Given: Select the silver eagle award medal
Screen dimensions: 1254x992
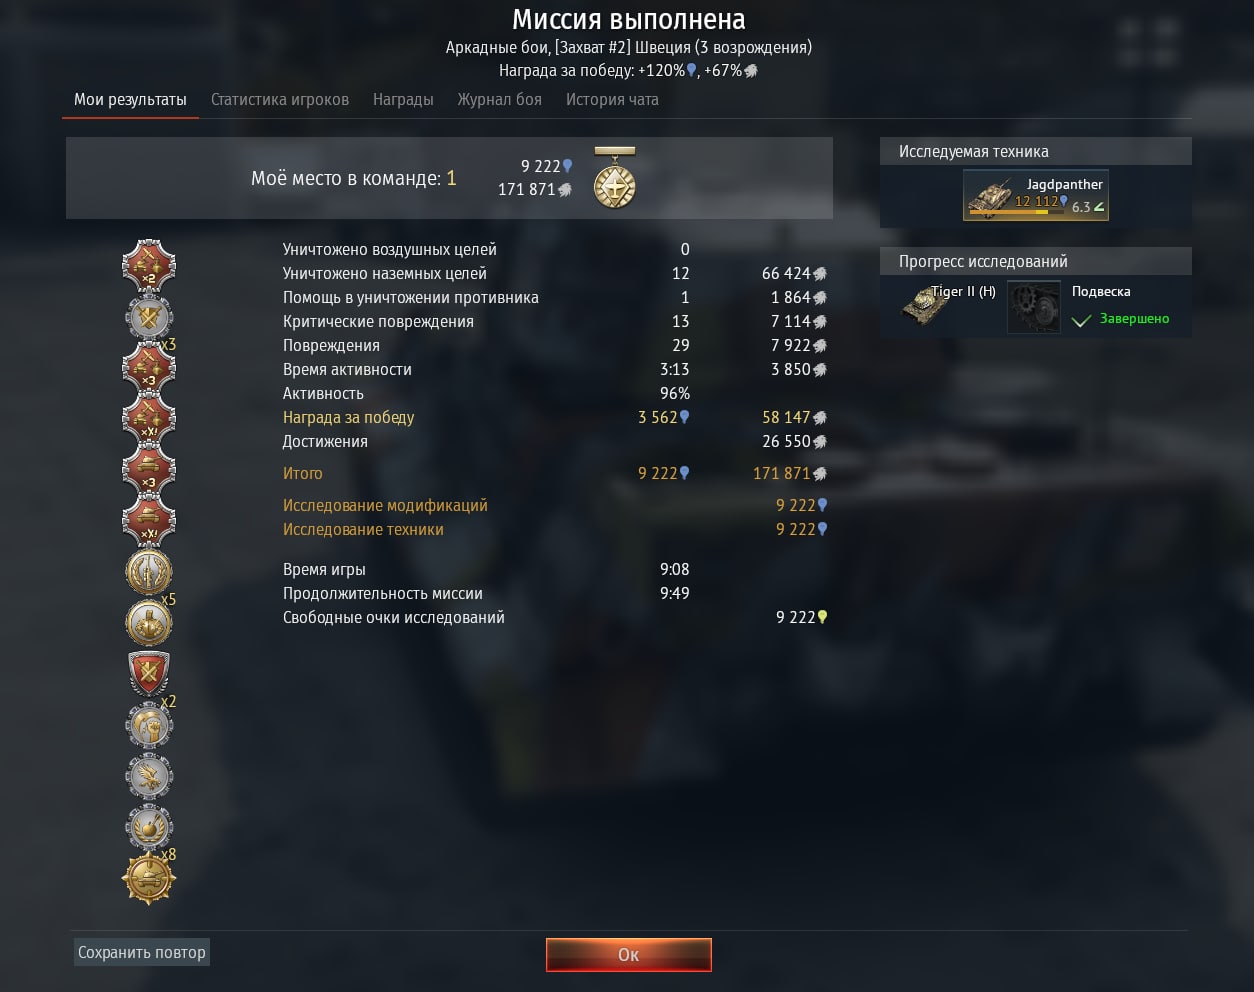Looking at the screenshot, I should coord(149,776).
